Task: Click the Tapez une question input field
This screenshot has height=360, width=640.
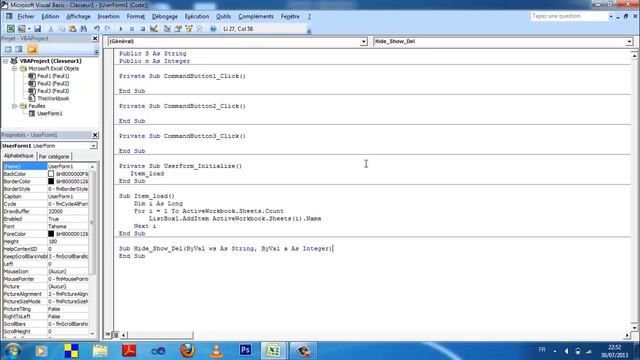Action: pyautogui.click(x=569, y=16)
